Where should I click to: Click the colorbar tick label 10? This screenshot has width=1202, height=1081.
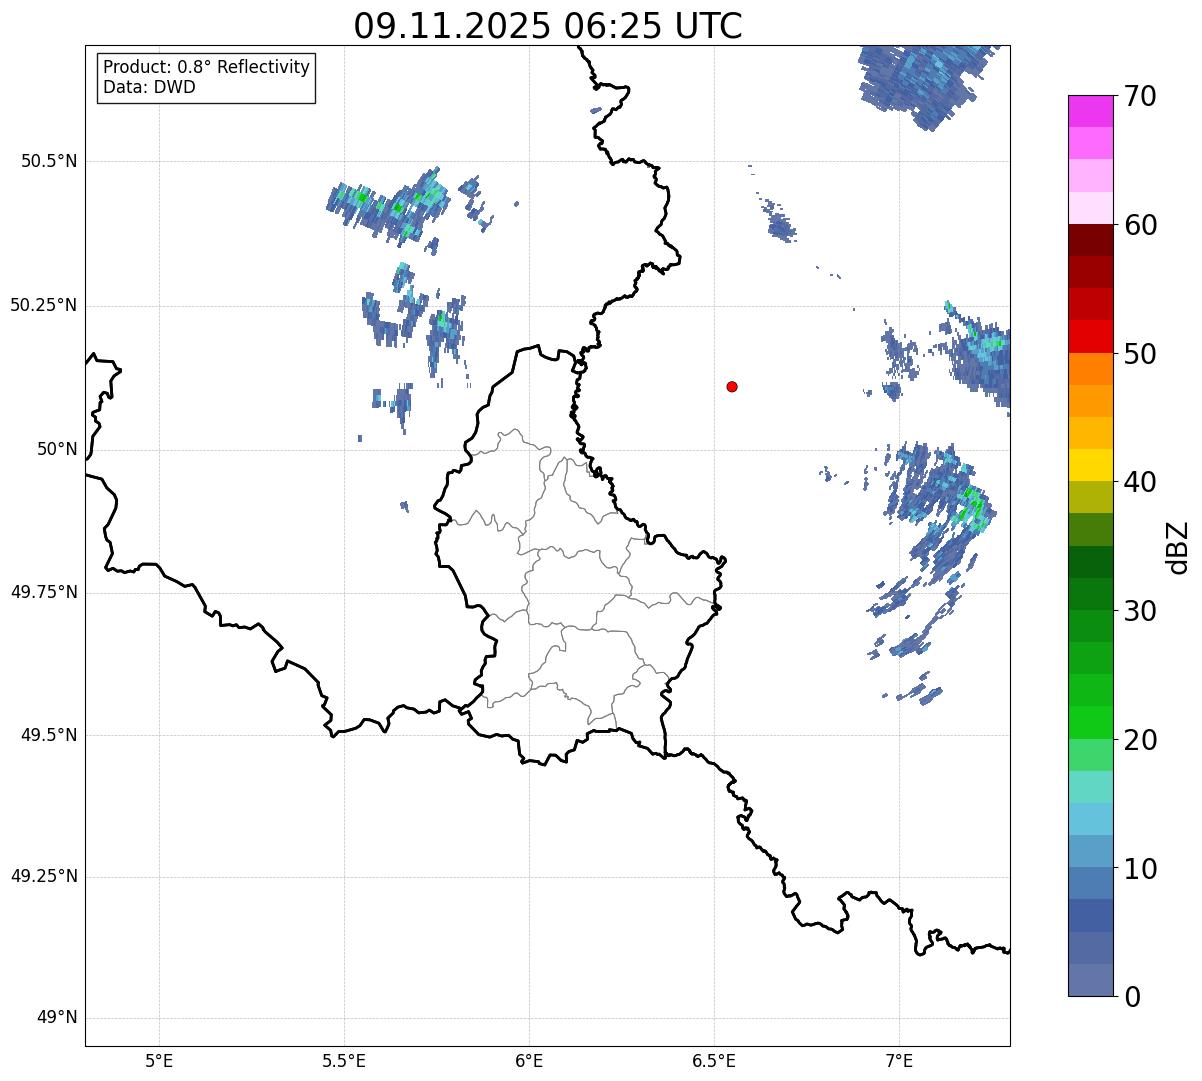point(1140,868)
